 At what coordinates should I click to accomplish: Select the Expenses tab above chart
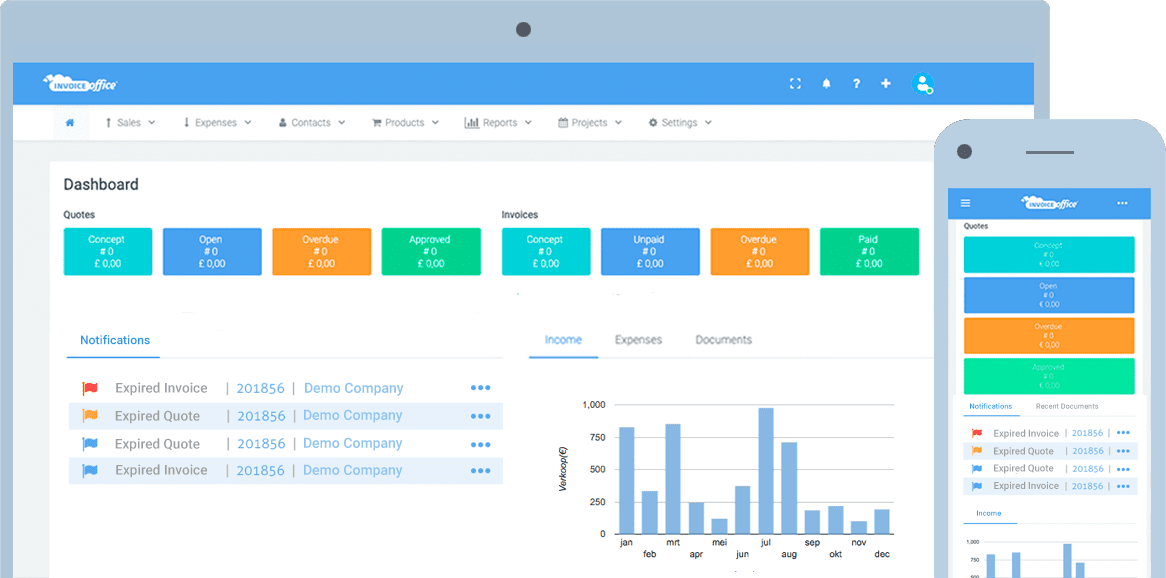[638, 340]
